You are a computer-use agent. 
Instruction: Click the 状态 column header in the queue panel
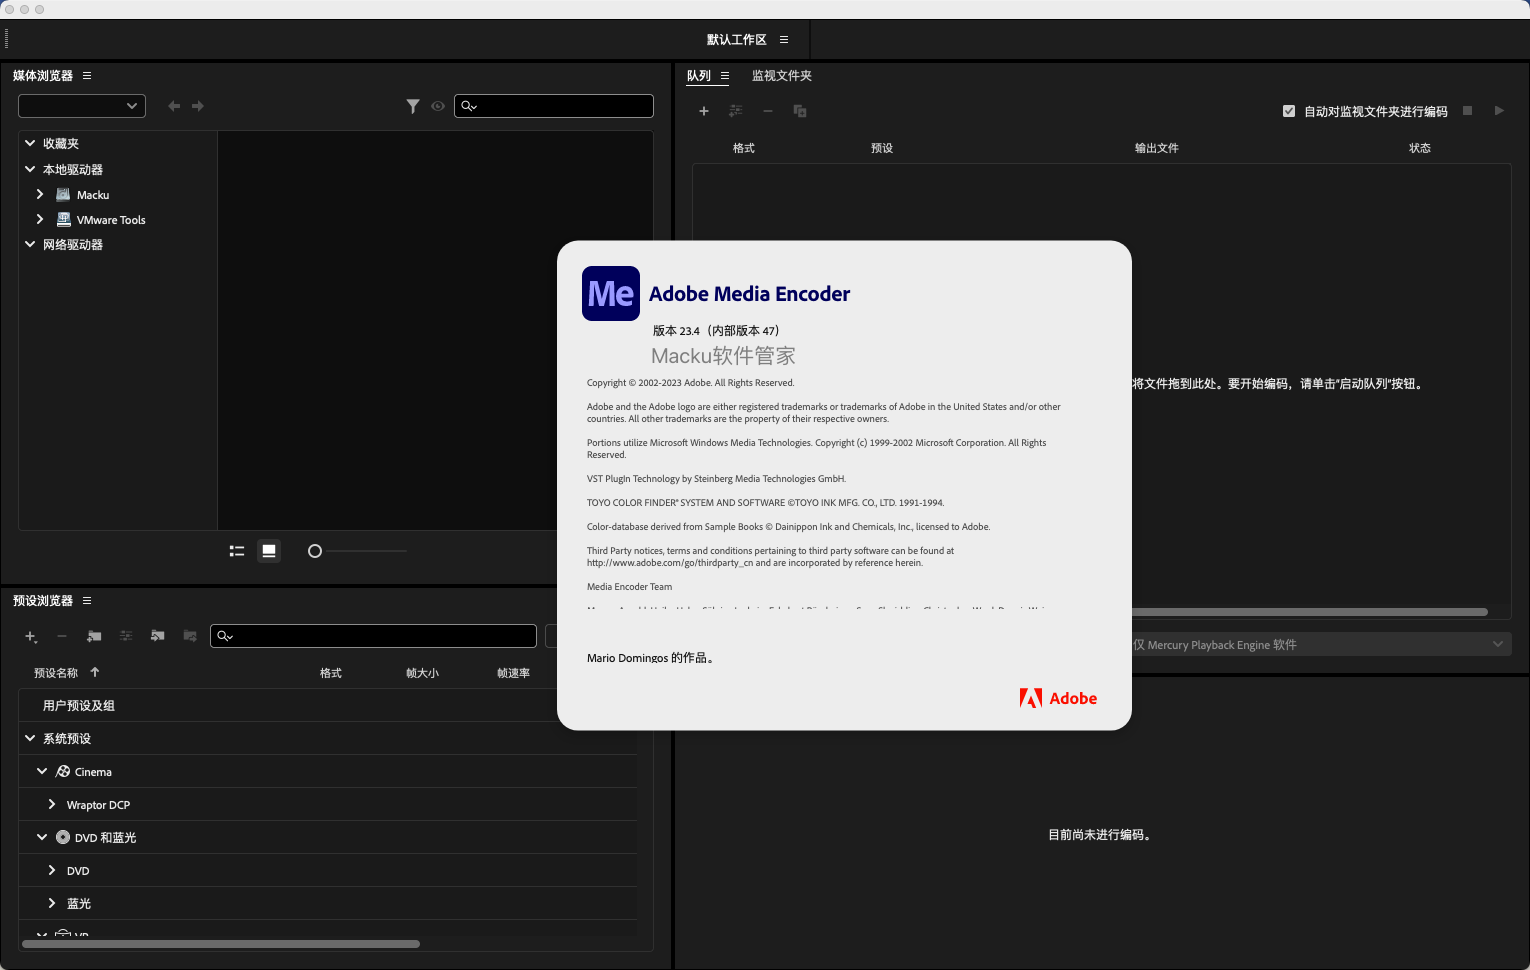(x=1420, y=148)
